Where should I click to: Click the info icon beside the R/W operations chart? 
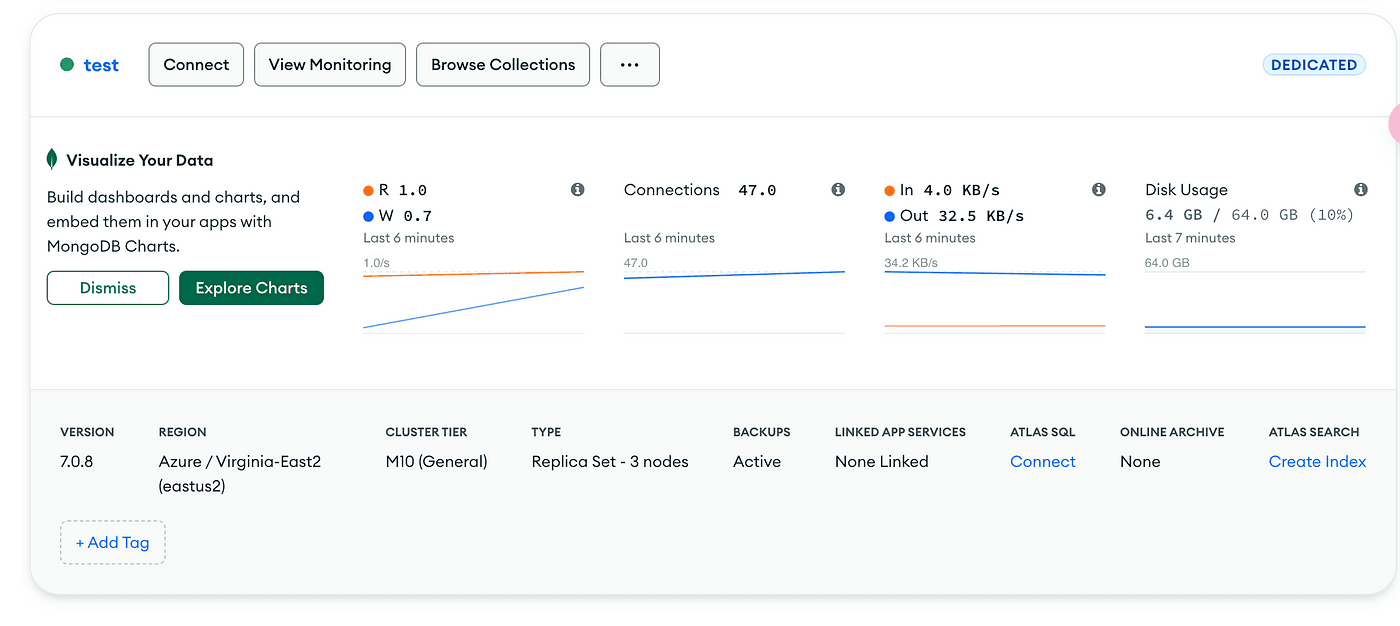coord(577,189)
